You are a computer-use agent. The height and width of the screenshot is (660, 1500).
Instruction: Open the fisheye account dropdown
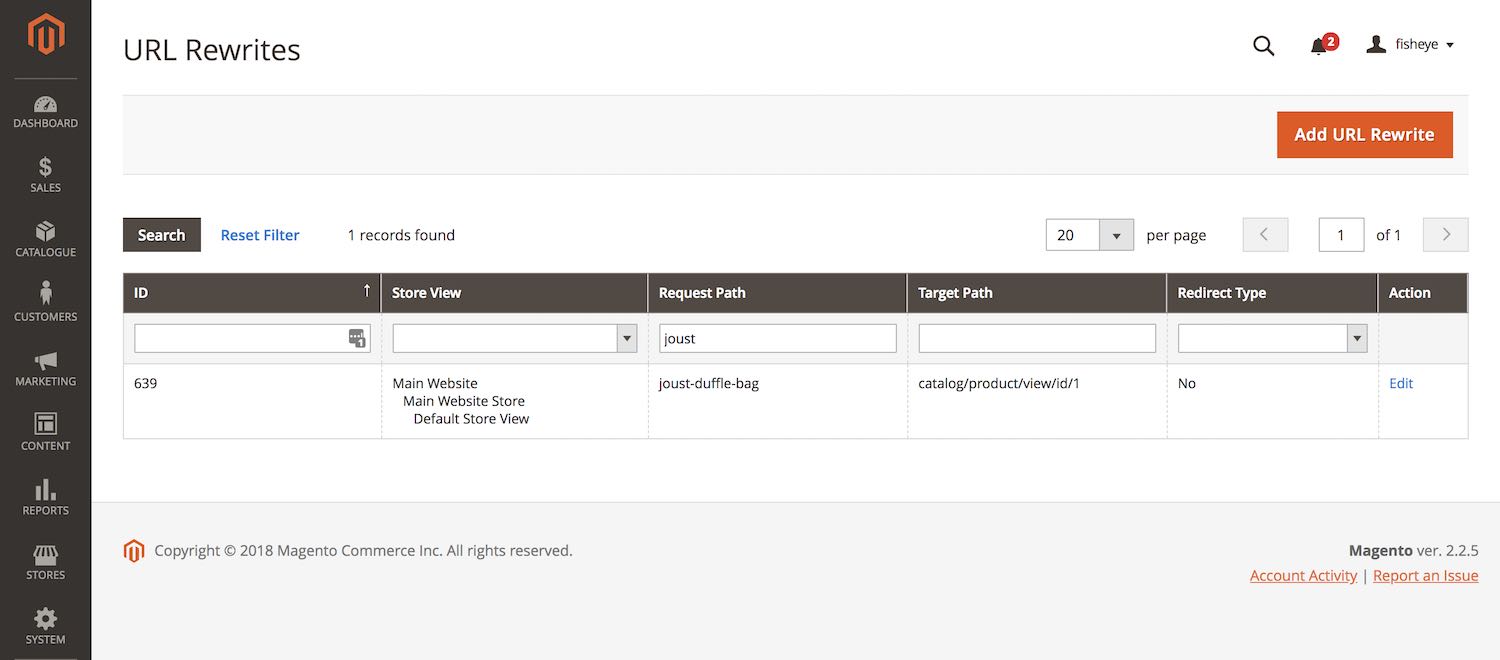[x=1410, y=45]
